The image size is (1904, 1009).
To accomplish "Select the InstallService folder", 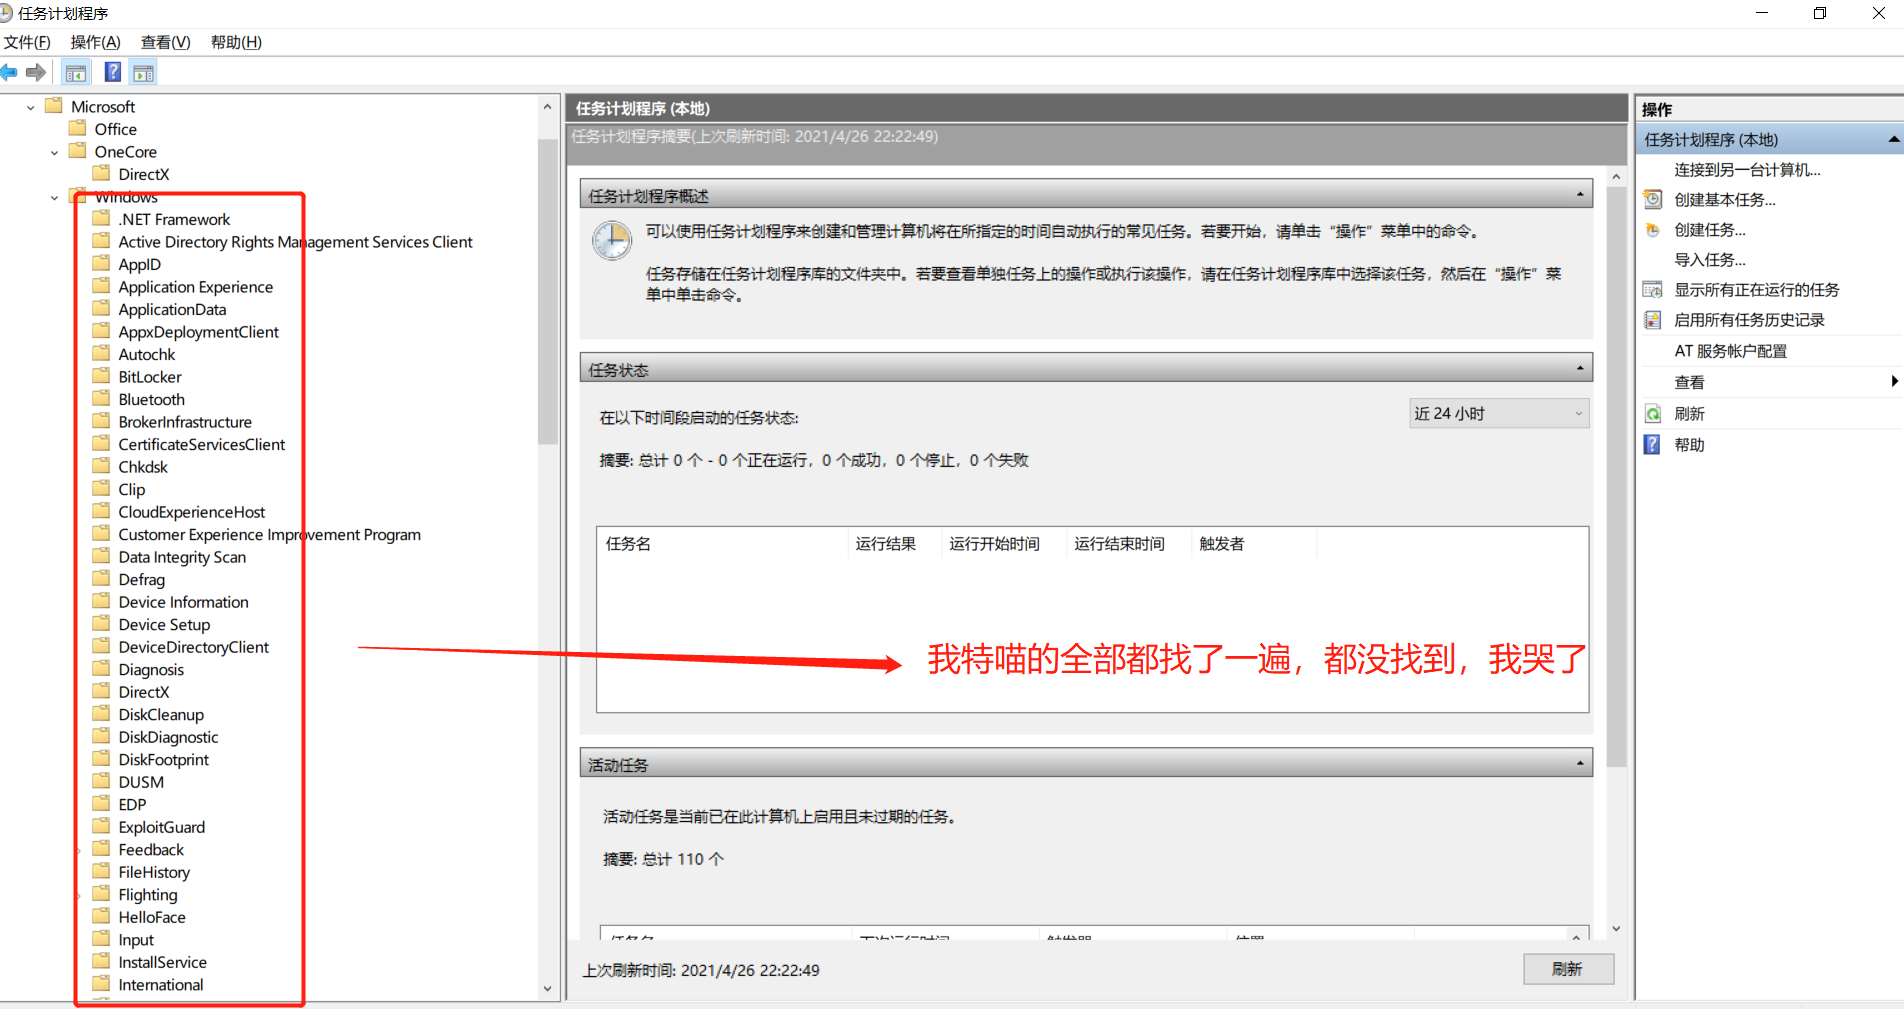I will coord(163,962).
